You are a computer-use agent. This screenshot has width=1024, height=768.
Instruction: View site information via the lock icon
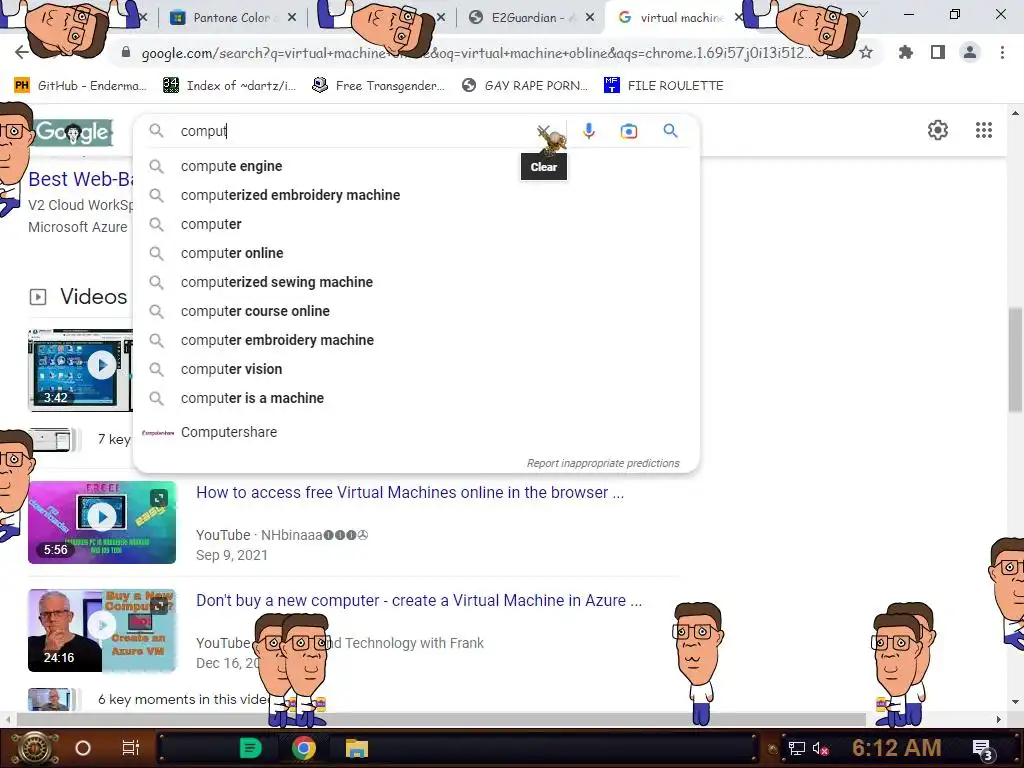click(x=126, y=53)
